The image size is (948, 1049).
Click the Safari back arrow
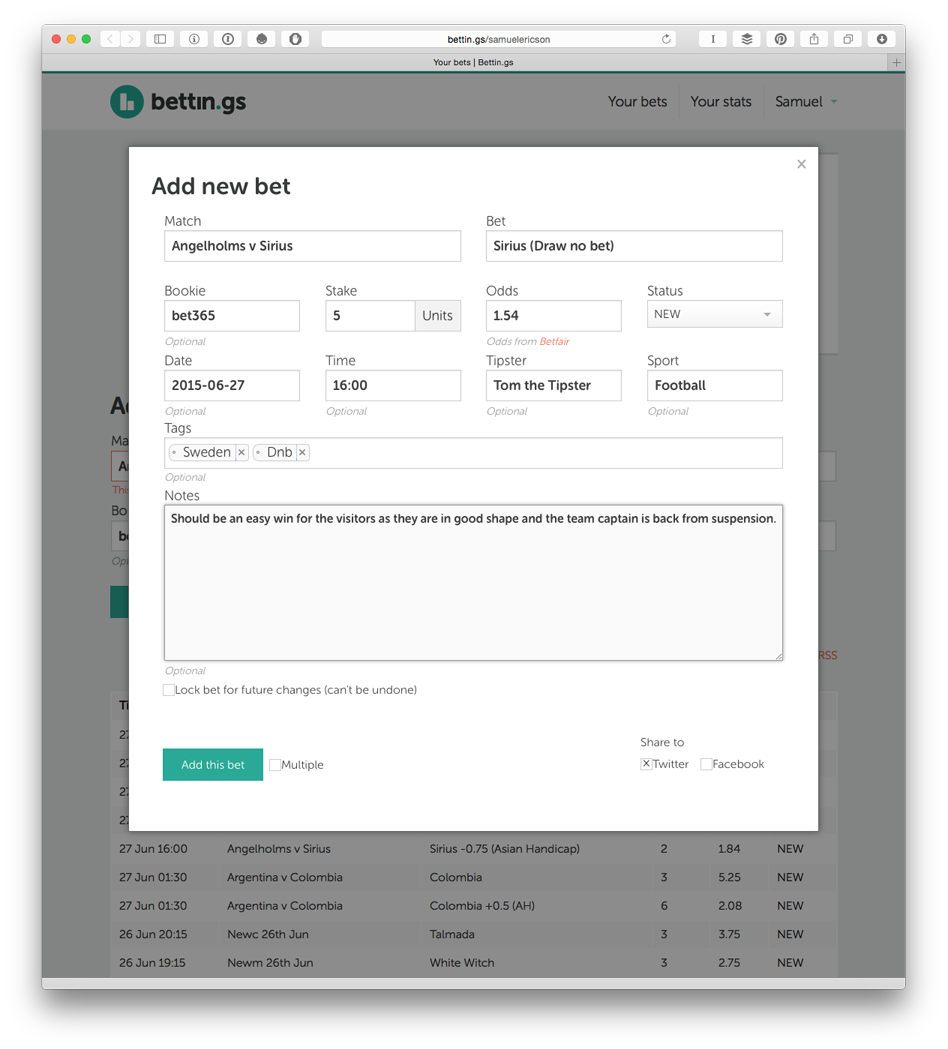coord(110,39)
